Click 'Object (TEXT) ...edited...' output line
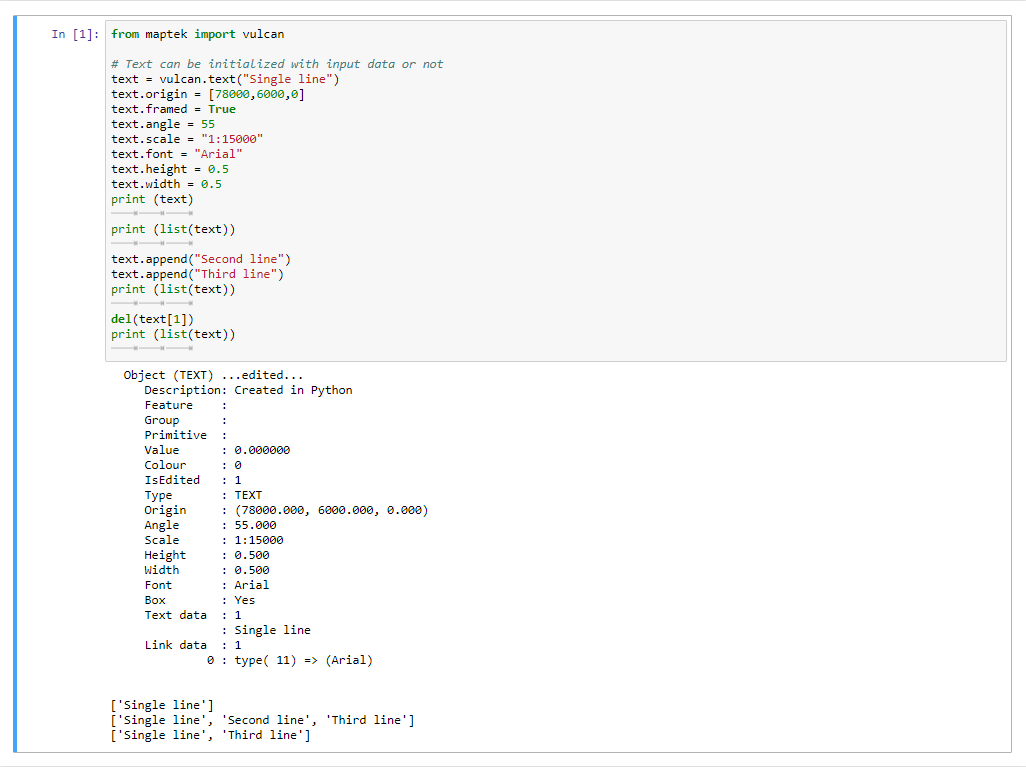 (x=213, y=375)
